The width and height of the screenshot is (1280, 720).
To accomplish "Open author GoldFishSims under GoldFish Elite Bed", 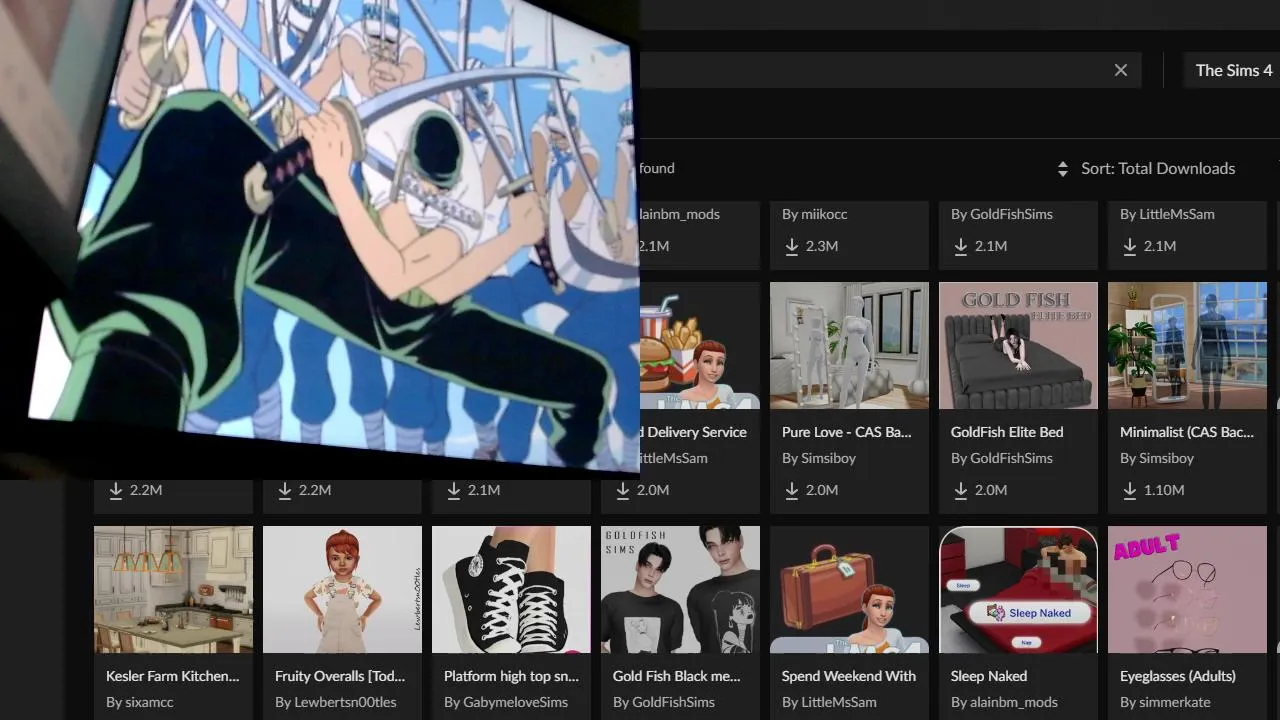I will 1002,458.
